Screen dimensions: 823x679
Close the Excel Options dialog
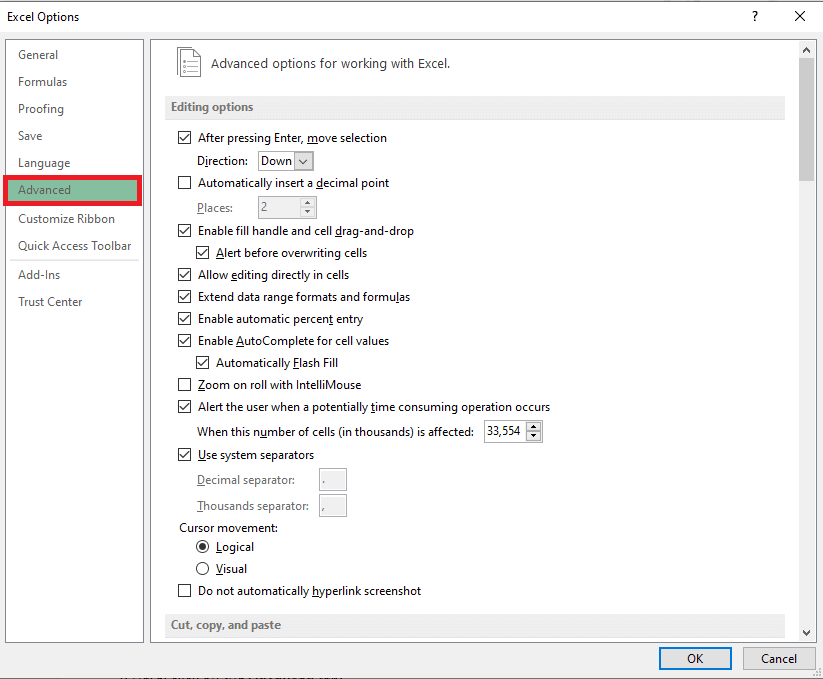(799, 16)
